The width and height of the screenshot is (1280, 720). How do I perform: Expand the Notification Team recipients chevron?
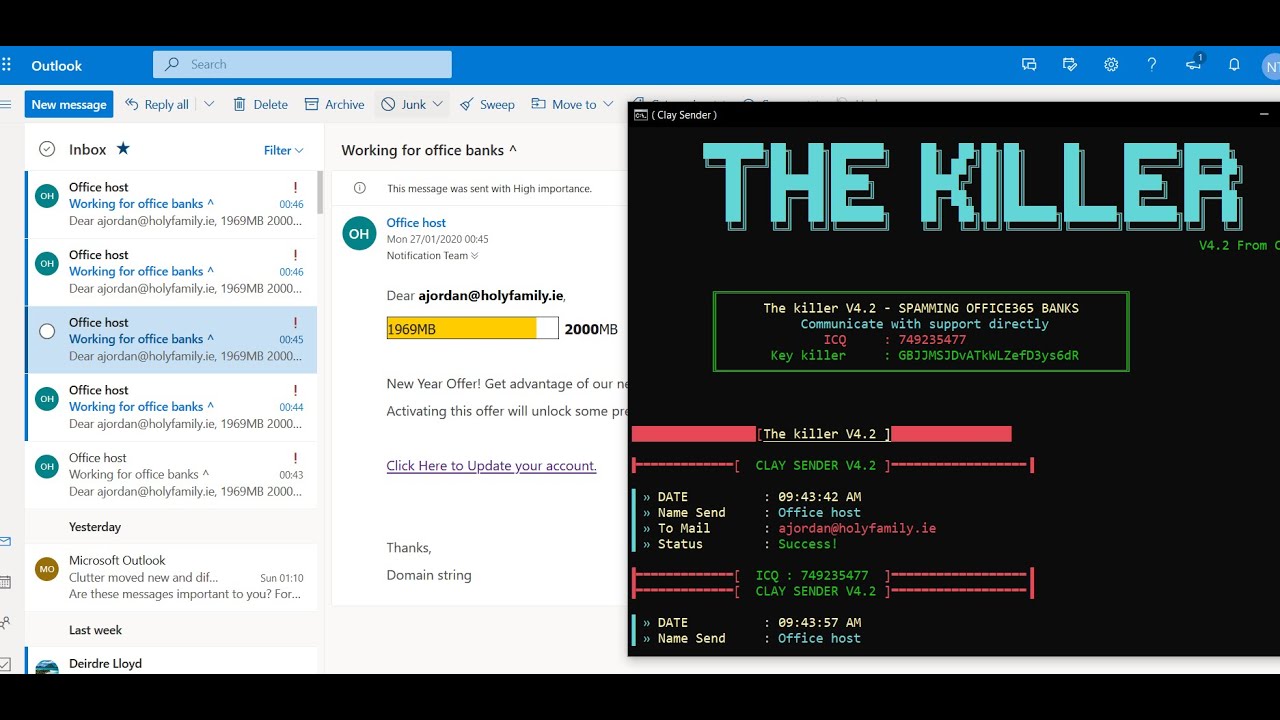[x=475, y=256]
